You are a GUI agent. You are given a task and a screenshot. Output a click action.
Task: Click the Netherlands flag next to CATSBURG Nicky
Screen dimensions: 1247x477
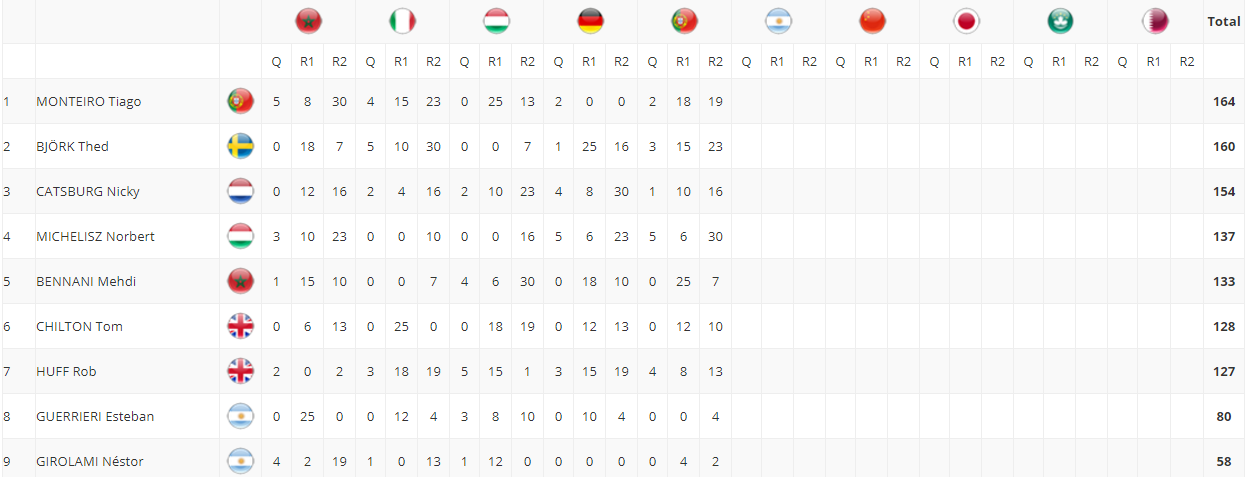(240, 191)
